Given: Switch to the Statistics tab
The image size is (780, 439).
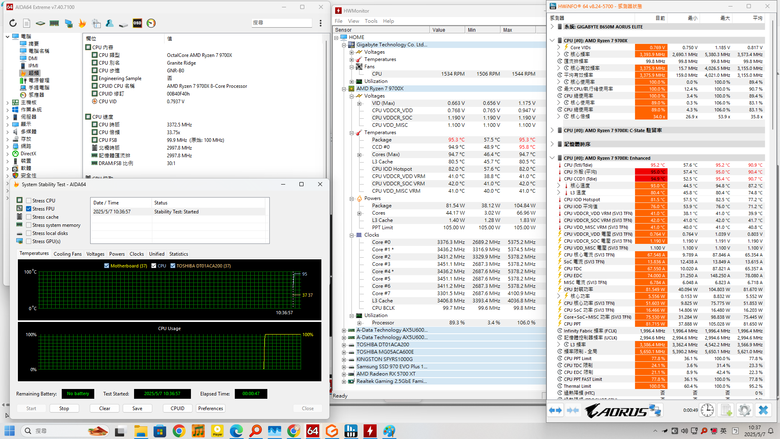Looking at the screenshot, I should (179, 254).
